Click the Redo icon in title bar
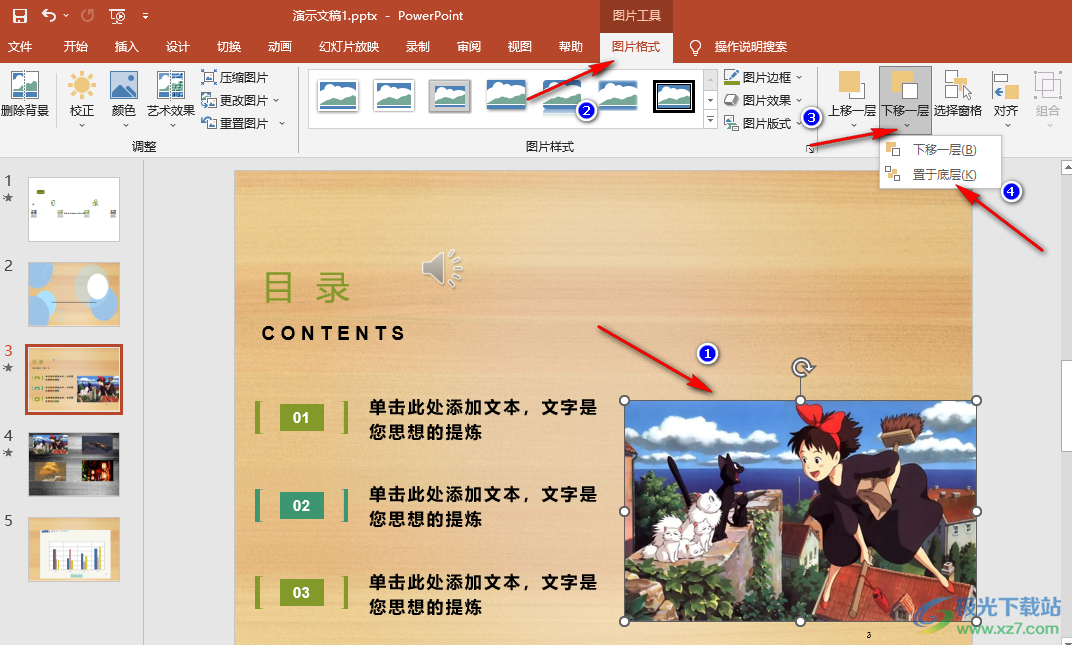This screenshot has height=645, width=1072. point(88,15)
